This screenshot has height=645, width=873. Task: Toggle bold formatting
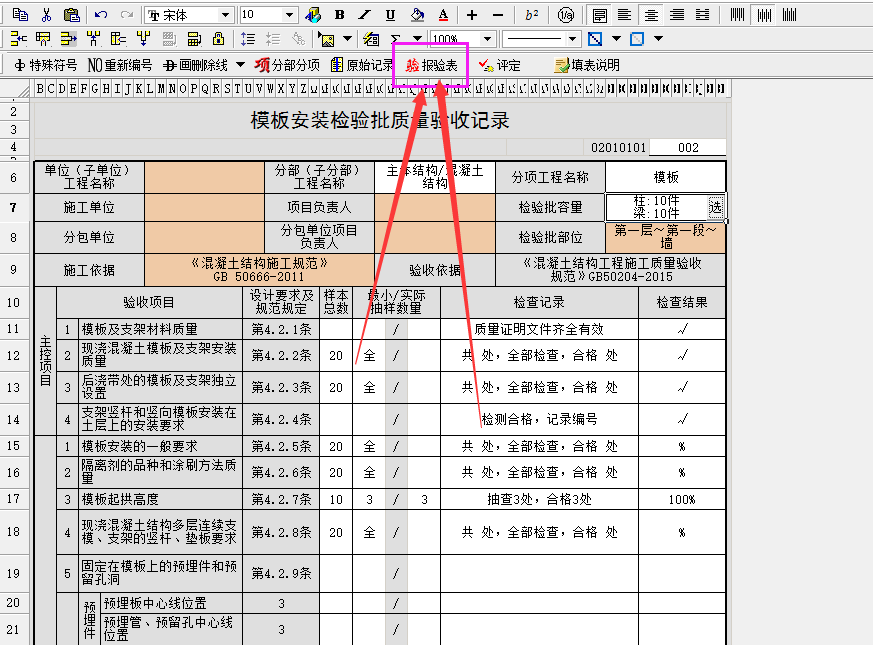coord(339,15)
